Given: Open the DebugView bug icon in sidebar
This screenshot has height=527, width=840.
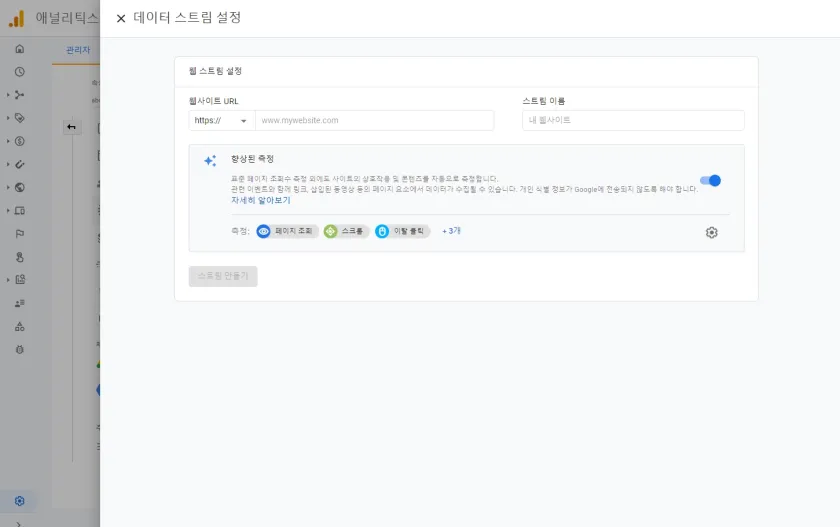Looking at the screenshot, I should (x=20, y=350).
